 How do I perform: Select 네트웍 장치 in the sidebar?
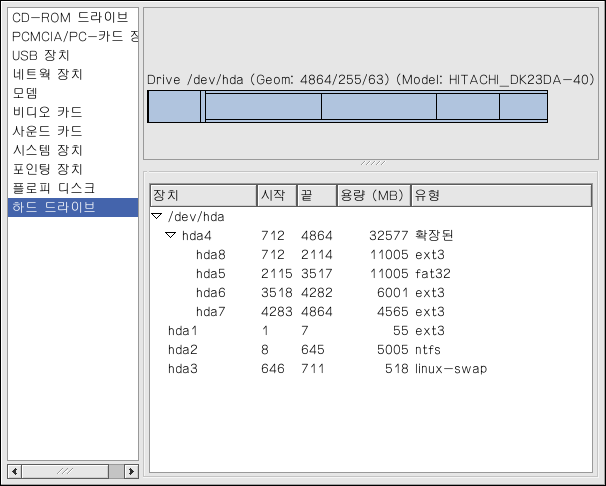click(47, 75)
